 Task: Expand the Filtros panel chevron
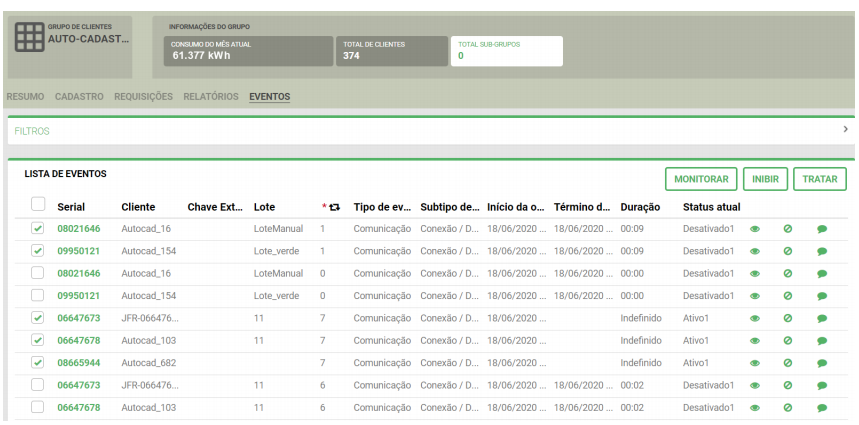[845, 131]
